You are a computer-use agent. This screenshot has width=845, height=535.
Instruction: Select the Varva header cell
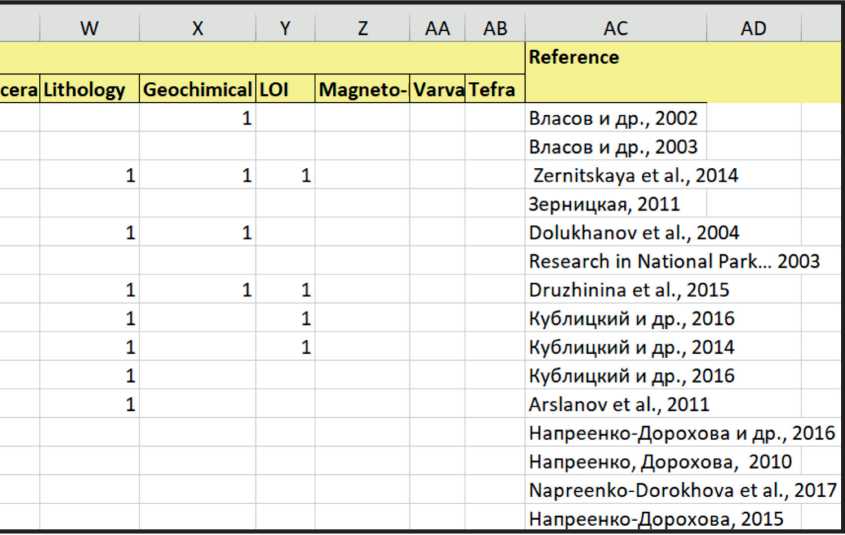[x=437, y=90]
